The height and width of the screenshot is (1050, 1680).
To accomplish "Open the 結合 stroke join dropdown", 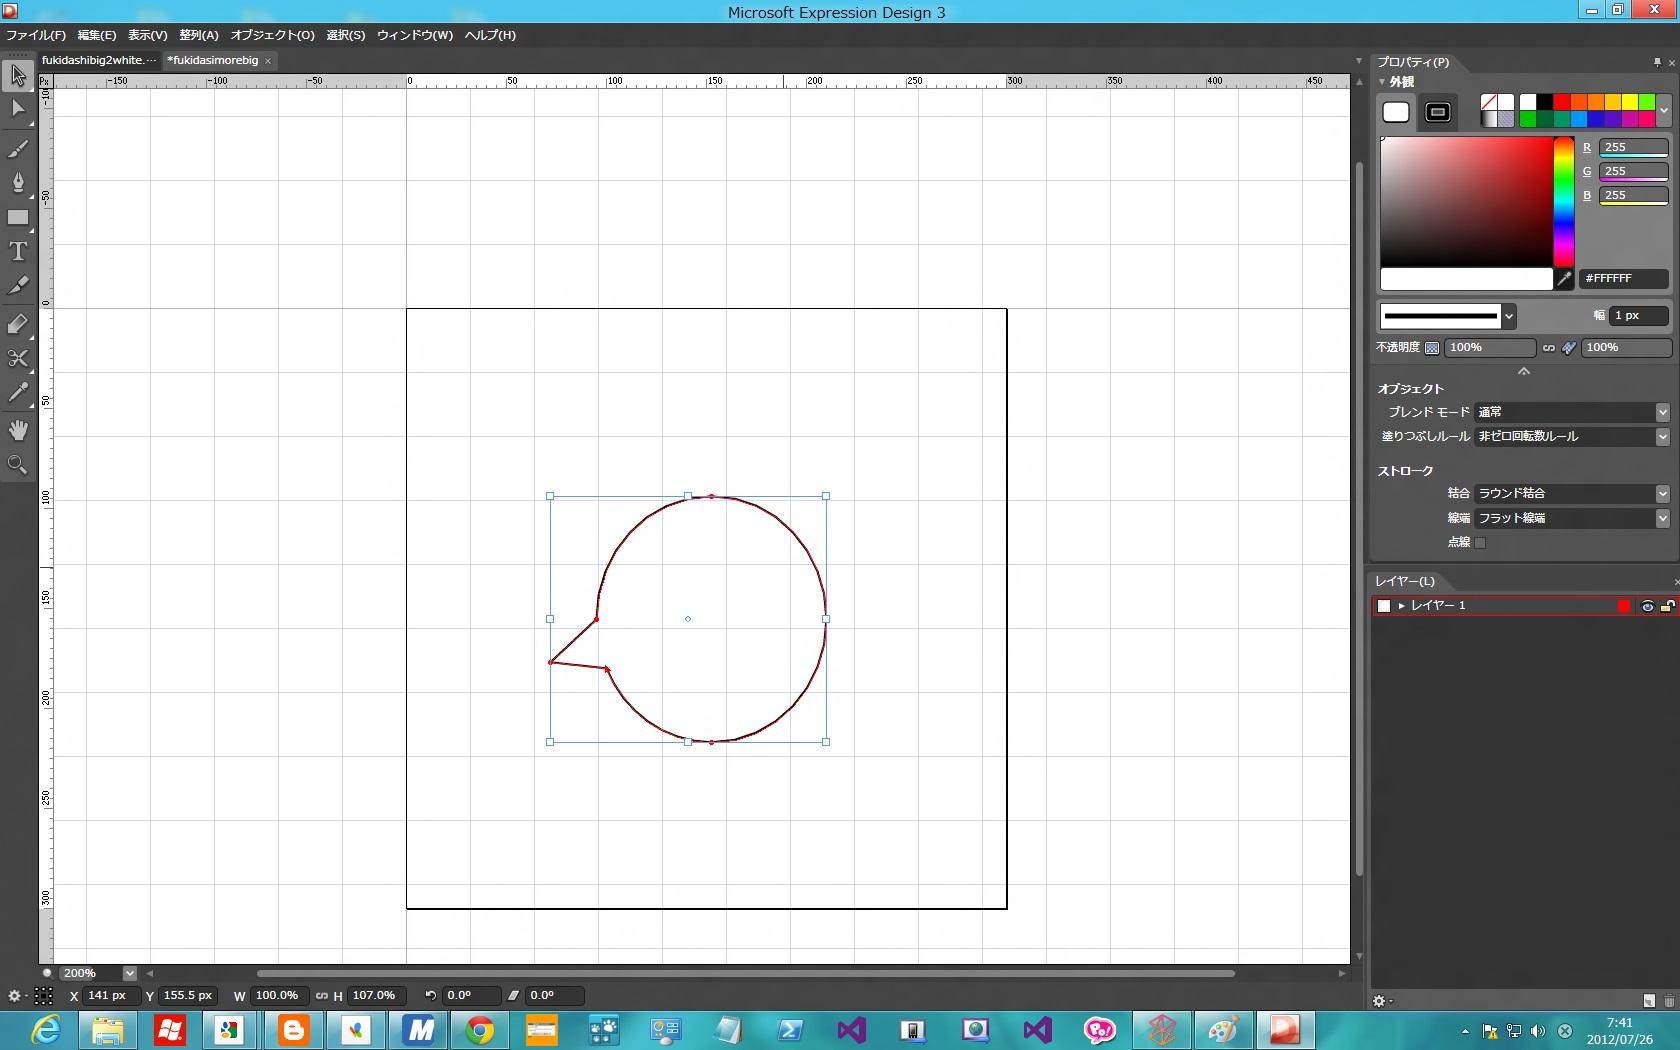I will [x=1571, y=493].
